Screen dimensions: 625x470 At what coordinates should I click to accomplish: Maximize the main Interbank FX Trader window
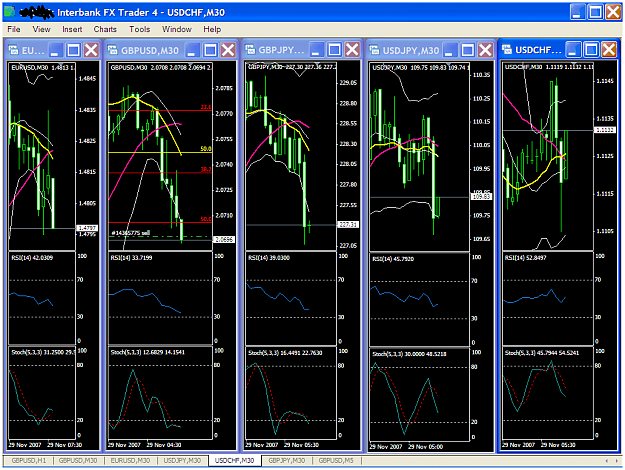(596, 12)
